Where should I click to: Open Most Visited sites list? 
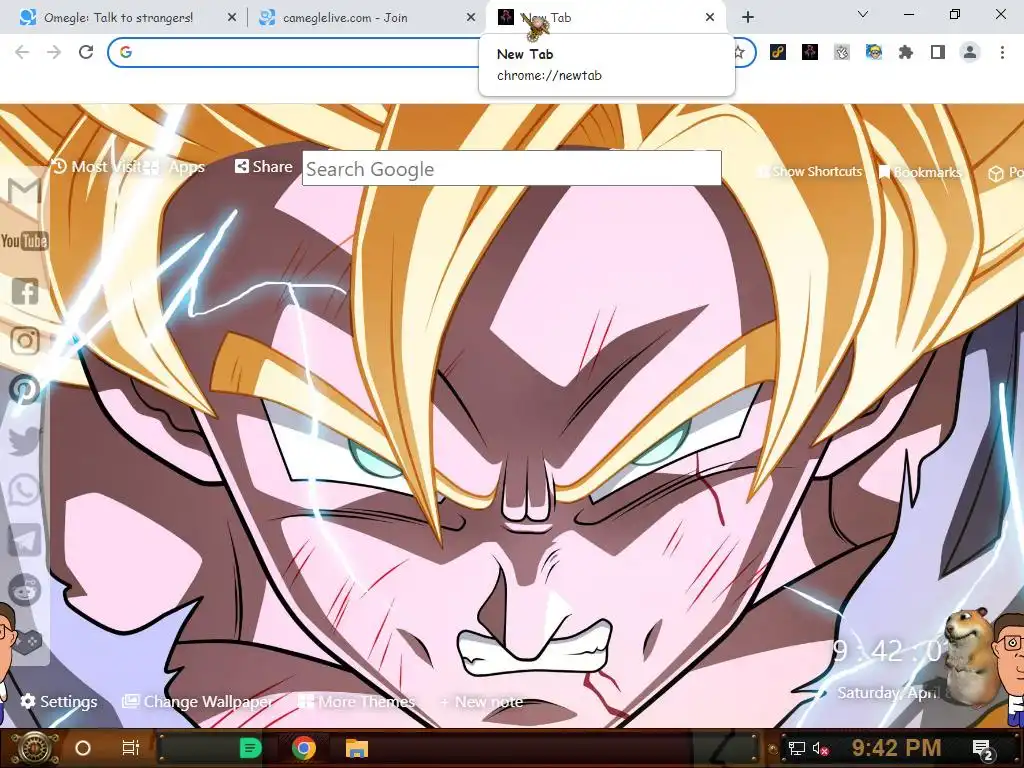[97, 167]
